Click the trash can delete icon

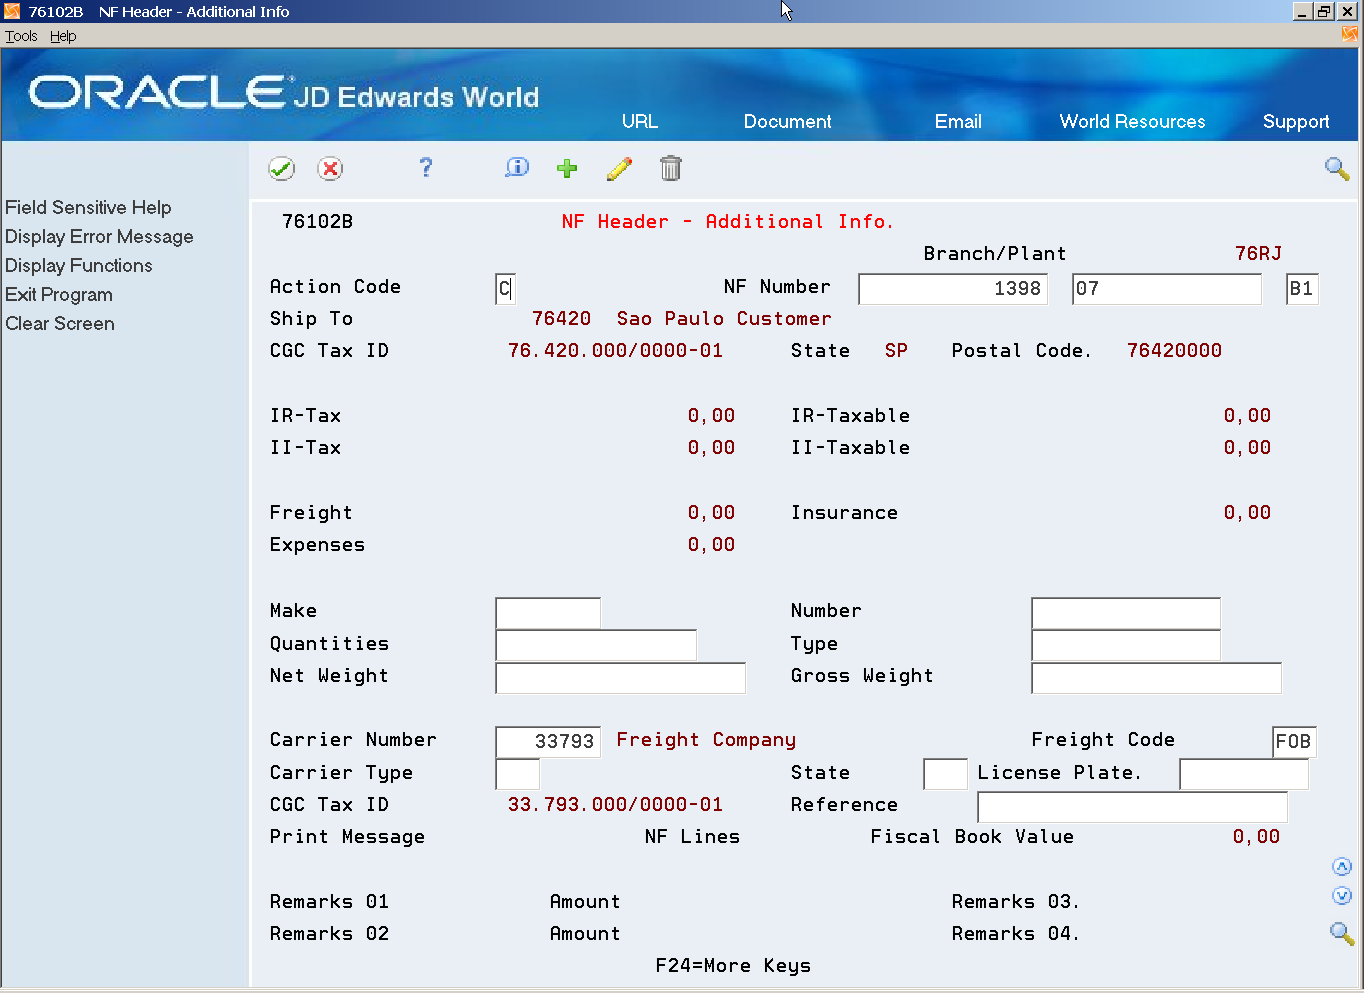[x=671, y=168]
